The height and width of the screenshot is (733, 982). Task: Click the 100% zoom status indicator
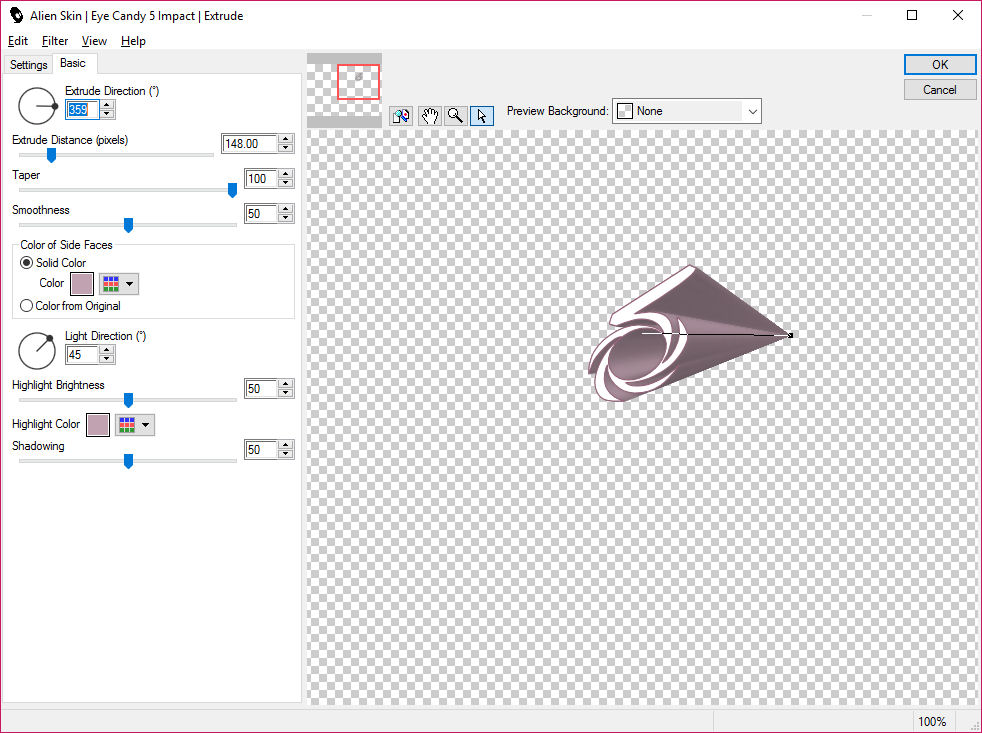point(931,721)
